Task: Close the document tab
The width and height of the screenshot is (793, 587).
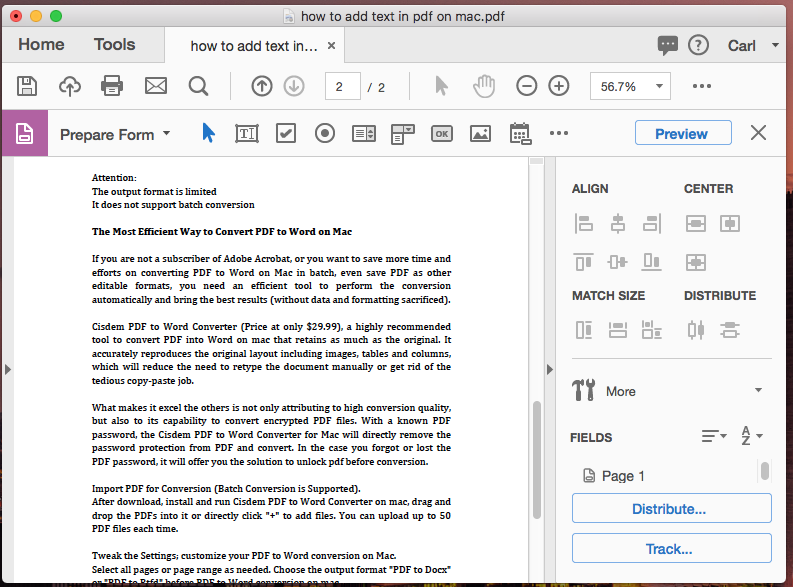Action: (x=331, y=46)
